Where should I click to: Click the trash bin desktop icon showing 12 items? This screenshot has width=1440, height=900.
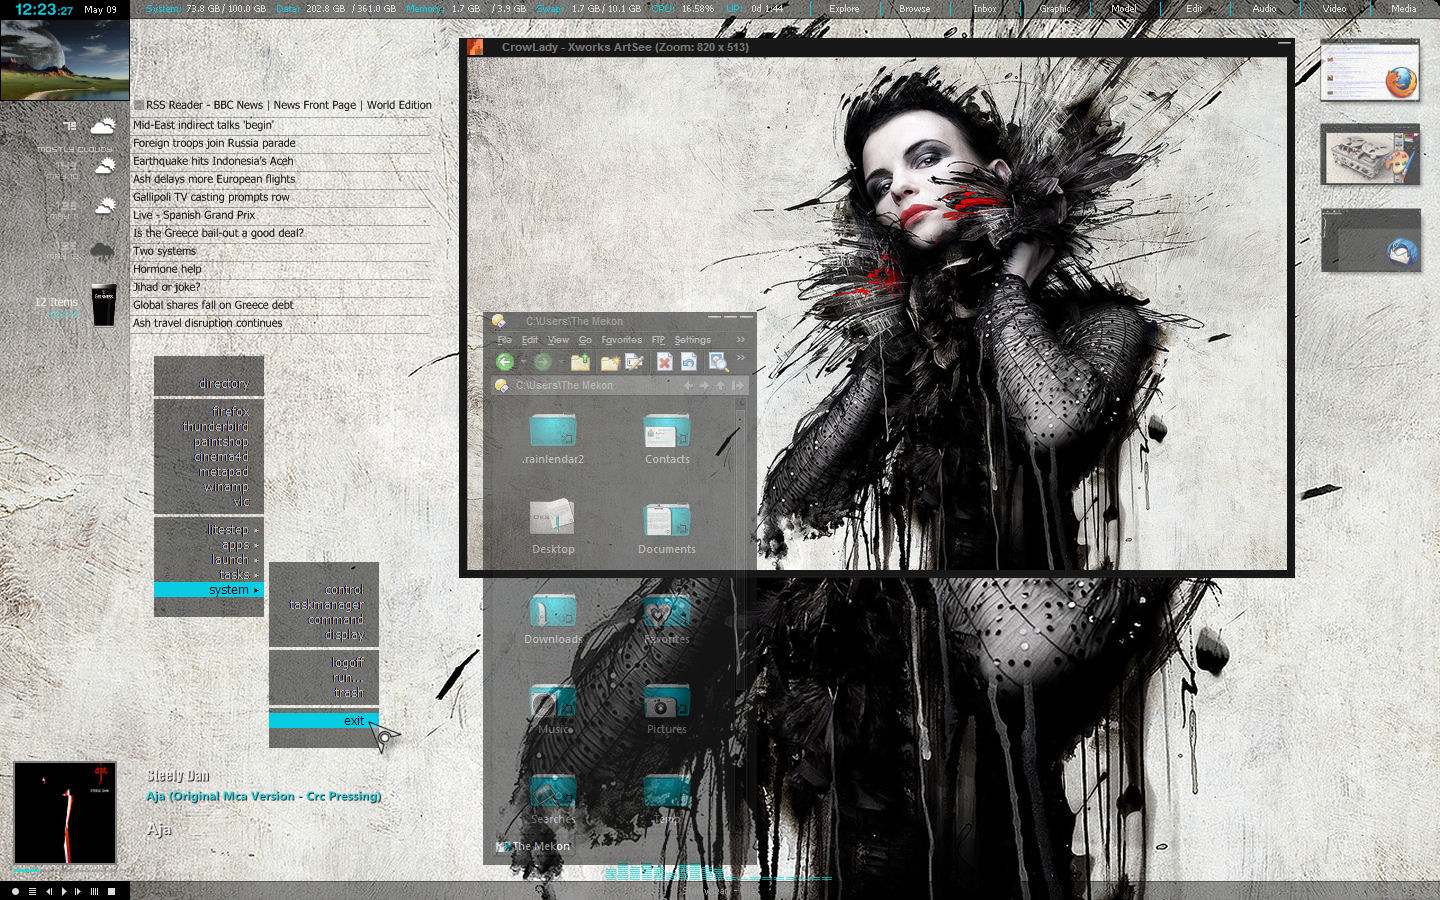103,305
